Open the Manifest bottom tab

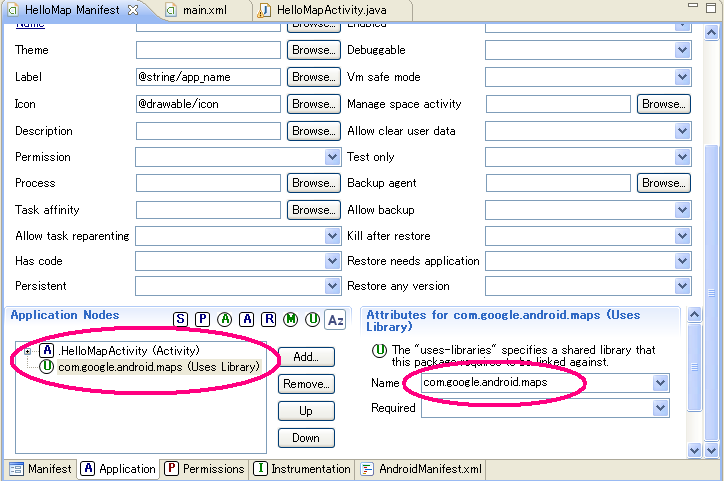[x=40, y=469]
